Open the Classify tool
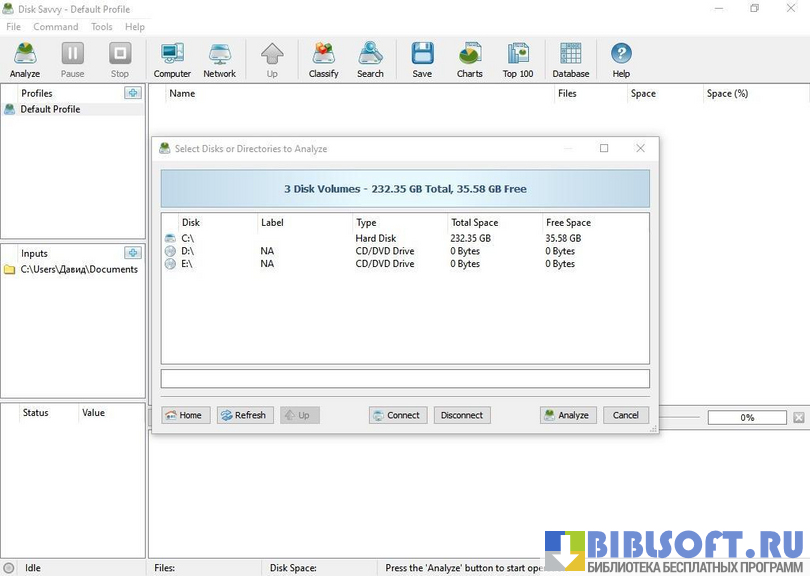The image size is (810, 576). click(x=323, y=60)
